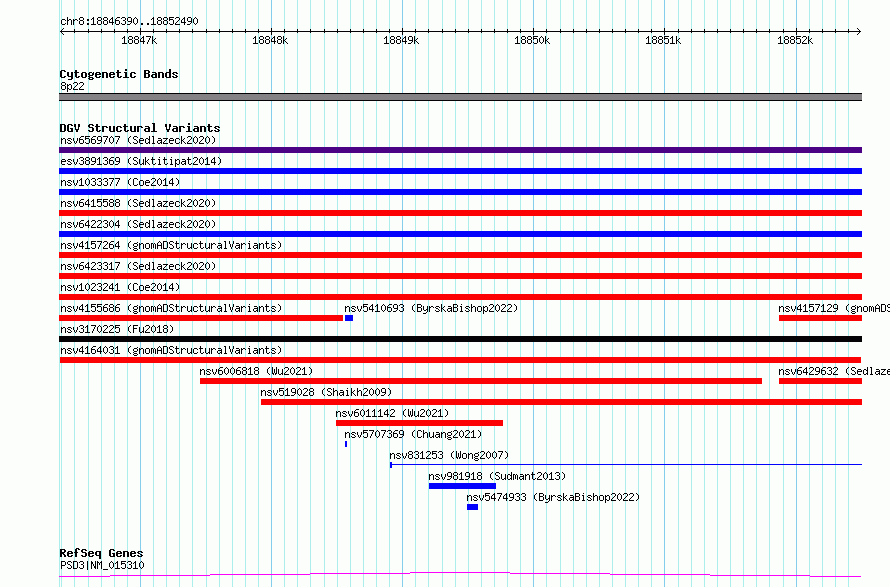Open nsv6423317 (Sedlazeck2020) label

[x=138, y=266]
